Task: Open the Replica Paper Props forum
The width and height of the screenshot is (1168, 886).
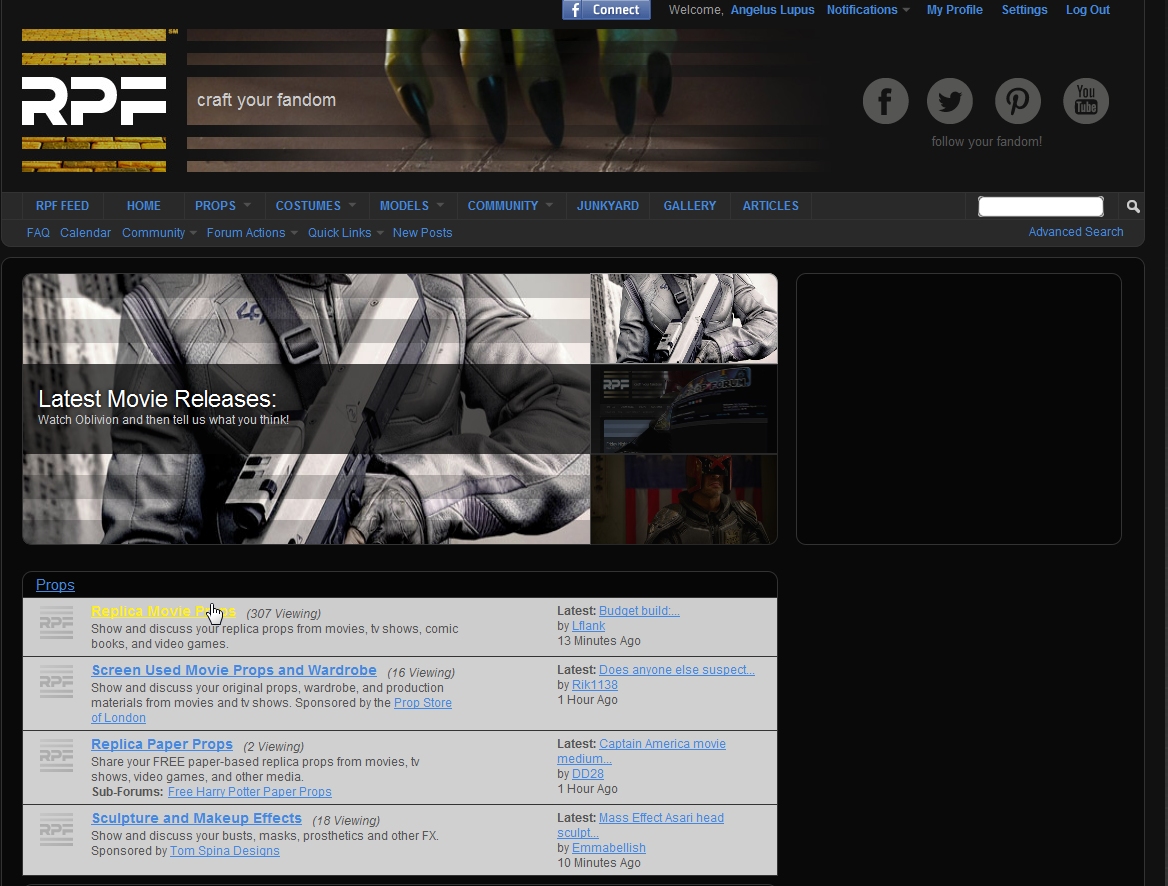Action: pos(162,744)
